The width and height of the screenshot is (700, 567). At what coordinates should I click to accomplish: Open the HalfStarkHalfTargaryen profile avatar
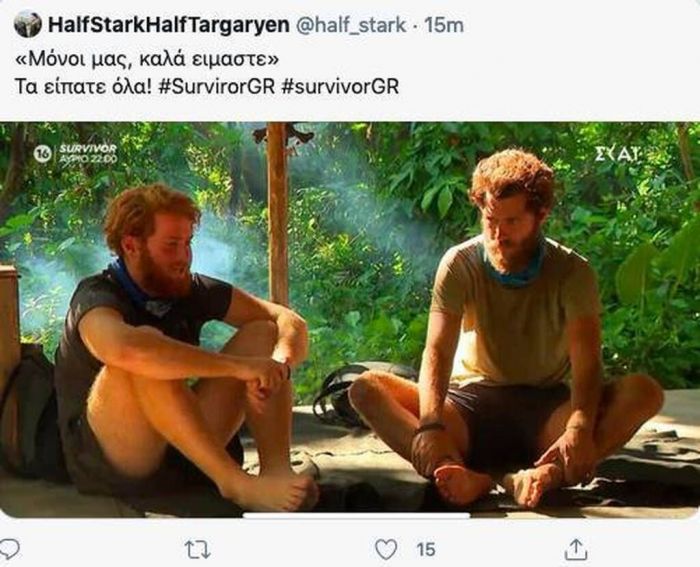pyautogui.click(x=28, y=24)
